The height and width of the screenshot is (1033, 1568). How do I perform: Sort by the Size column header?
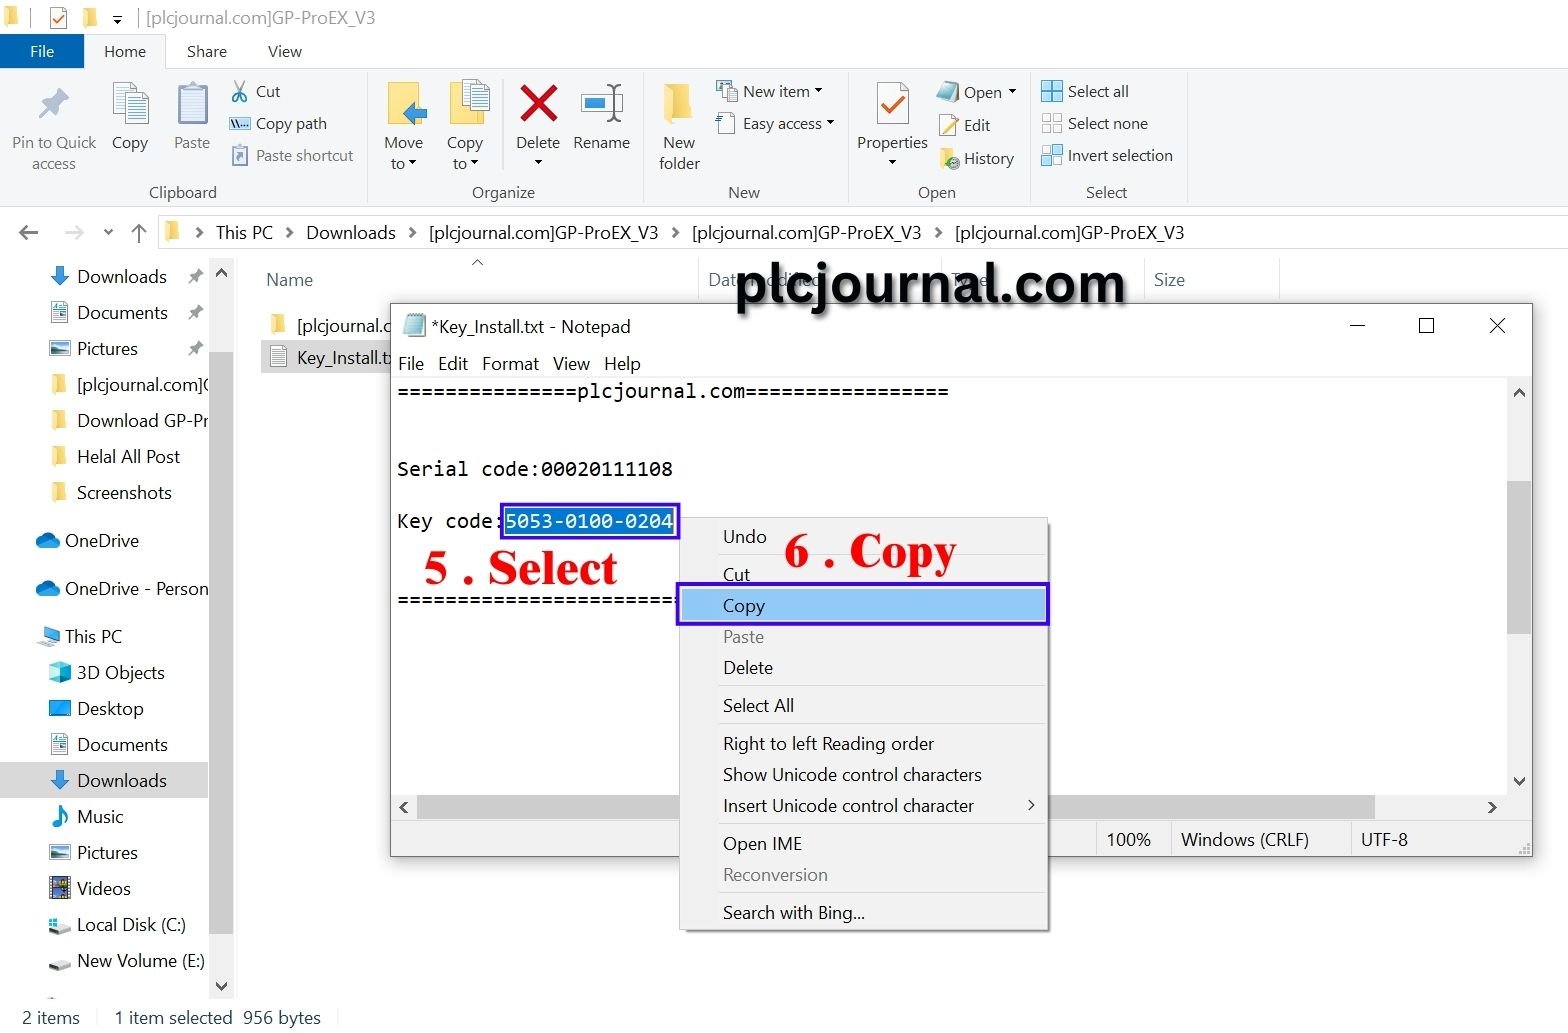(x=1169, y=280)
